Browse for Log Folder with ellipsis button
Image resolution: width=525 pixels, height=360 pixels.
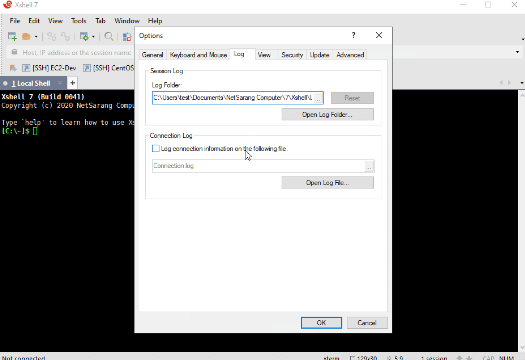pyautogui.click(x=318, y=98)
